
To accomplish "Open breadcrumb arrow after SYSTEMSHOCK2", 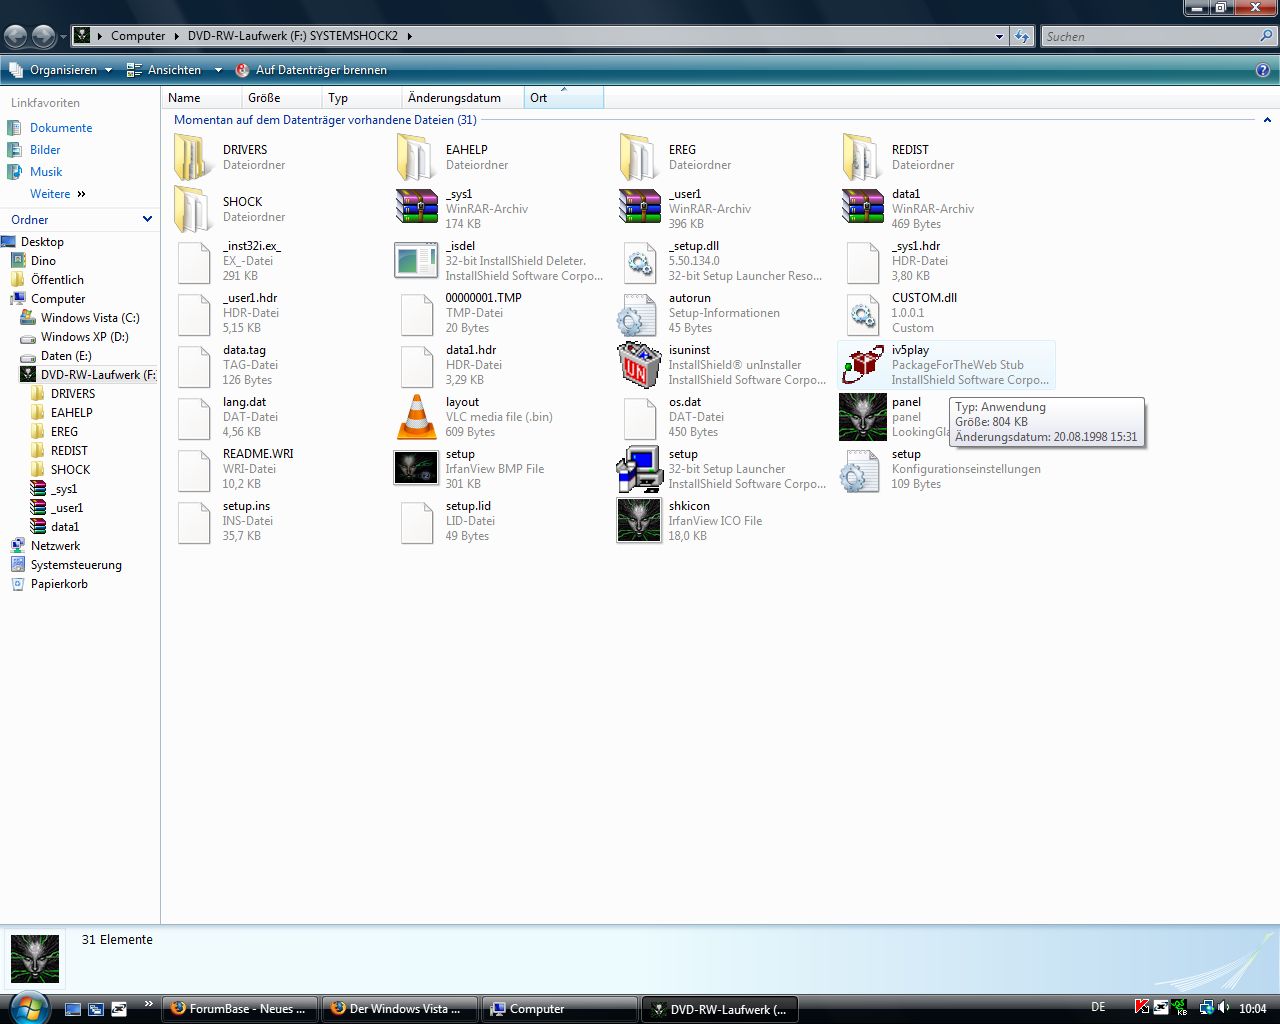I will click(409, 36).
